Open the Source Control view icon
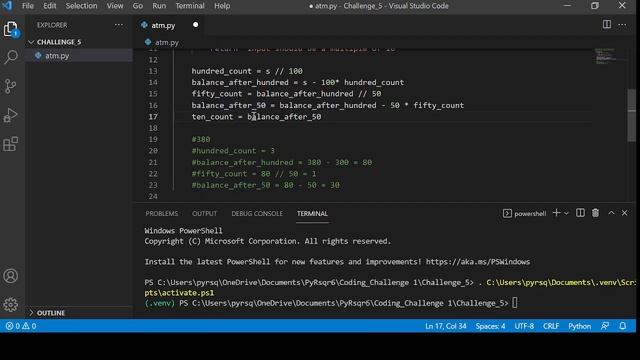This screenshot has width=640, height=360. point(11,86)
